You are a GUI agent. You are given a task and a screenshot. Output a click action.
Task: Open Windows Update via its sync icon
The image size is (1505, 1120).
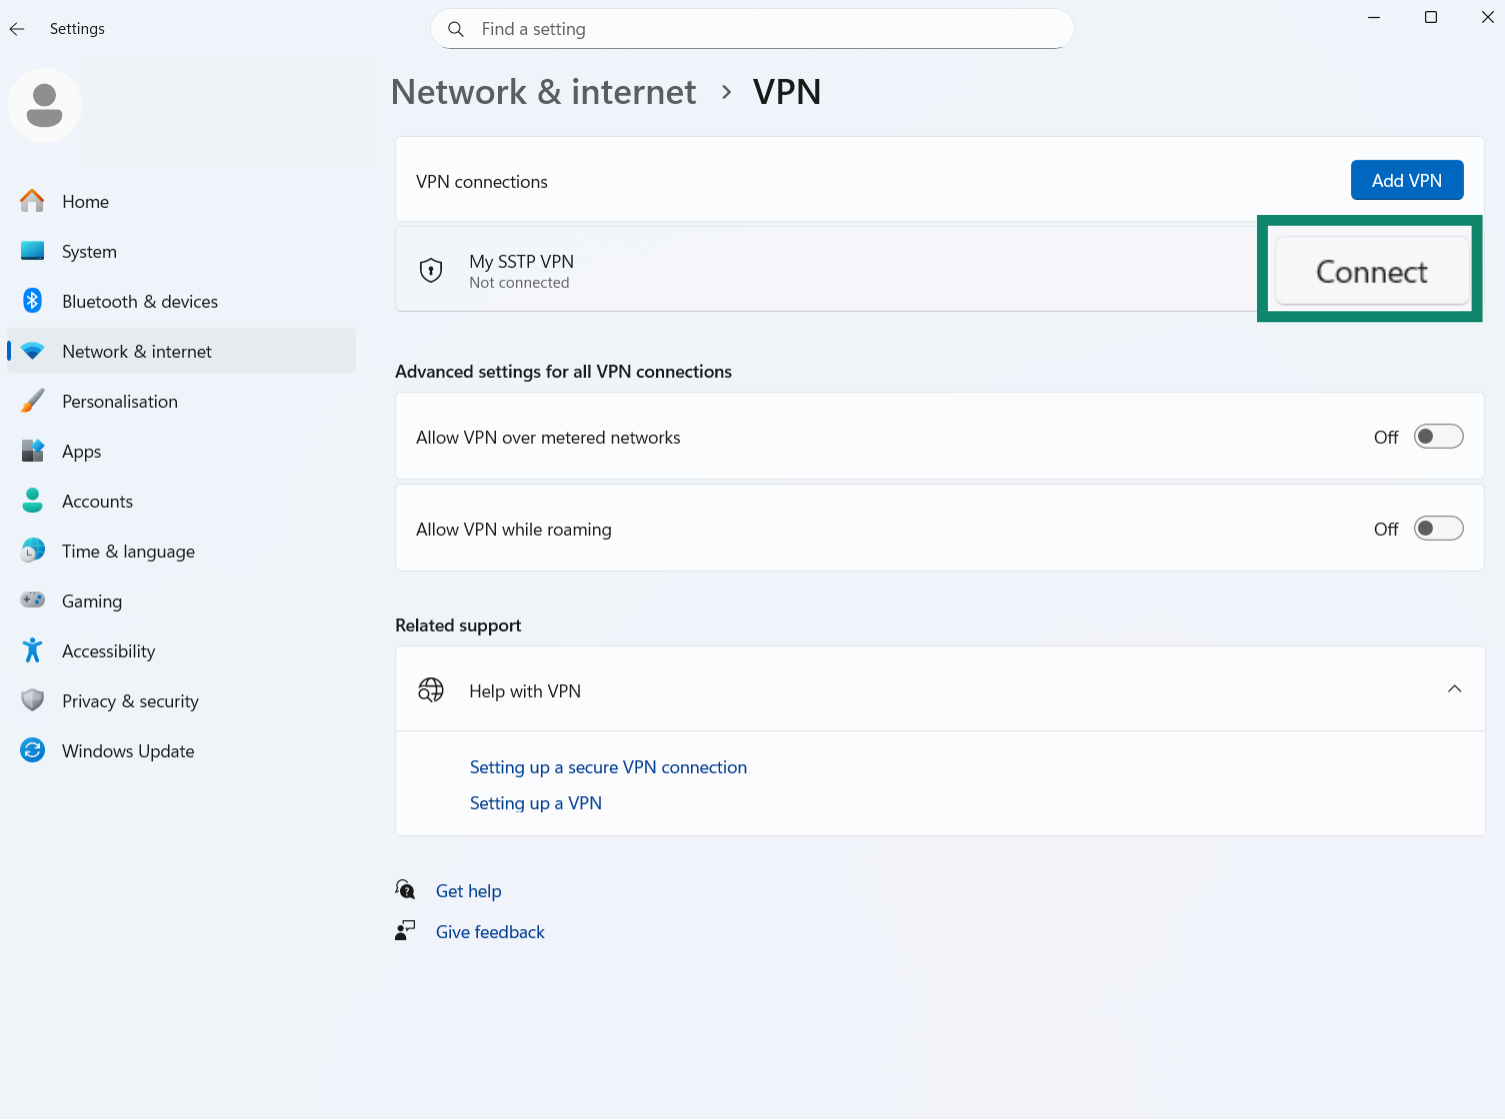tap(33, 750)
